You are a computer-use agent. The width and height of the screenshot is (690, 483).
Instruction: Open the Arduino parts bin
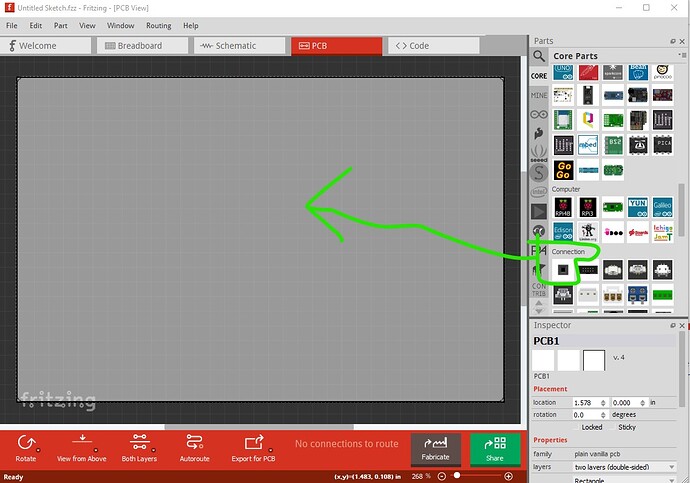539,114
